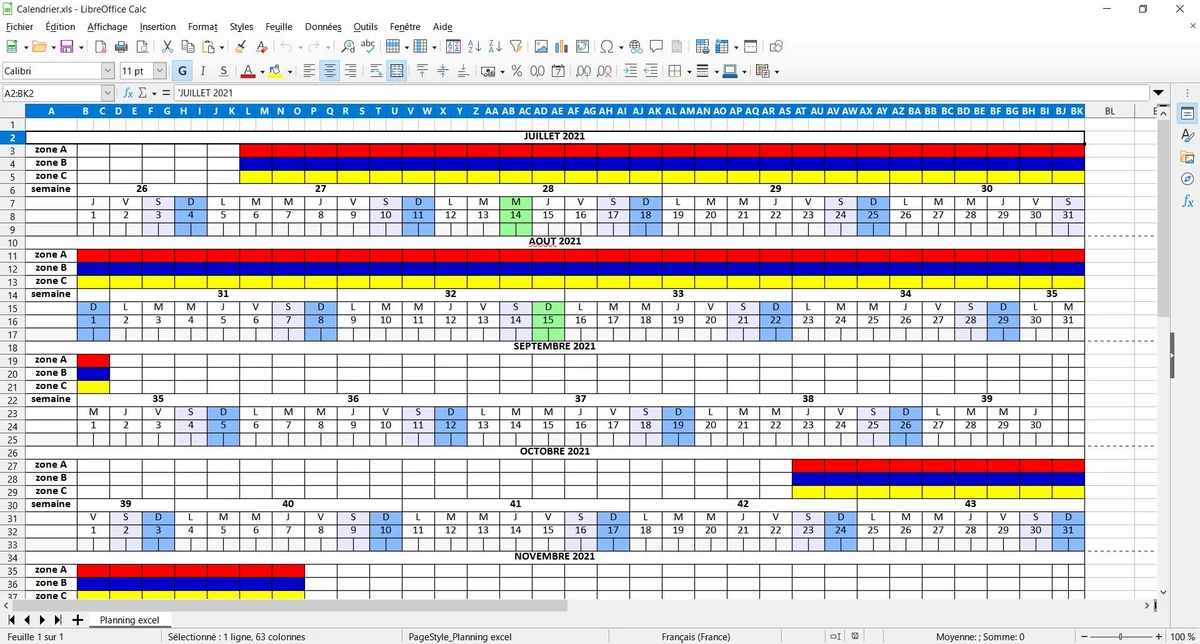
Task: Format cell as percent
Action: click(x=517, y=71)
